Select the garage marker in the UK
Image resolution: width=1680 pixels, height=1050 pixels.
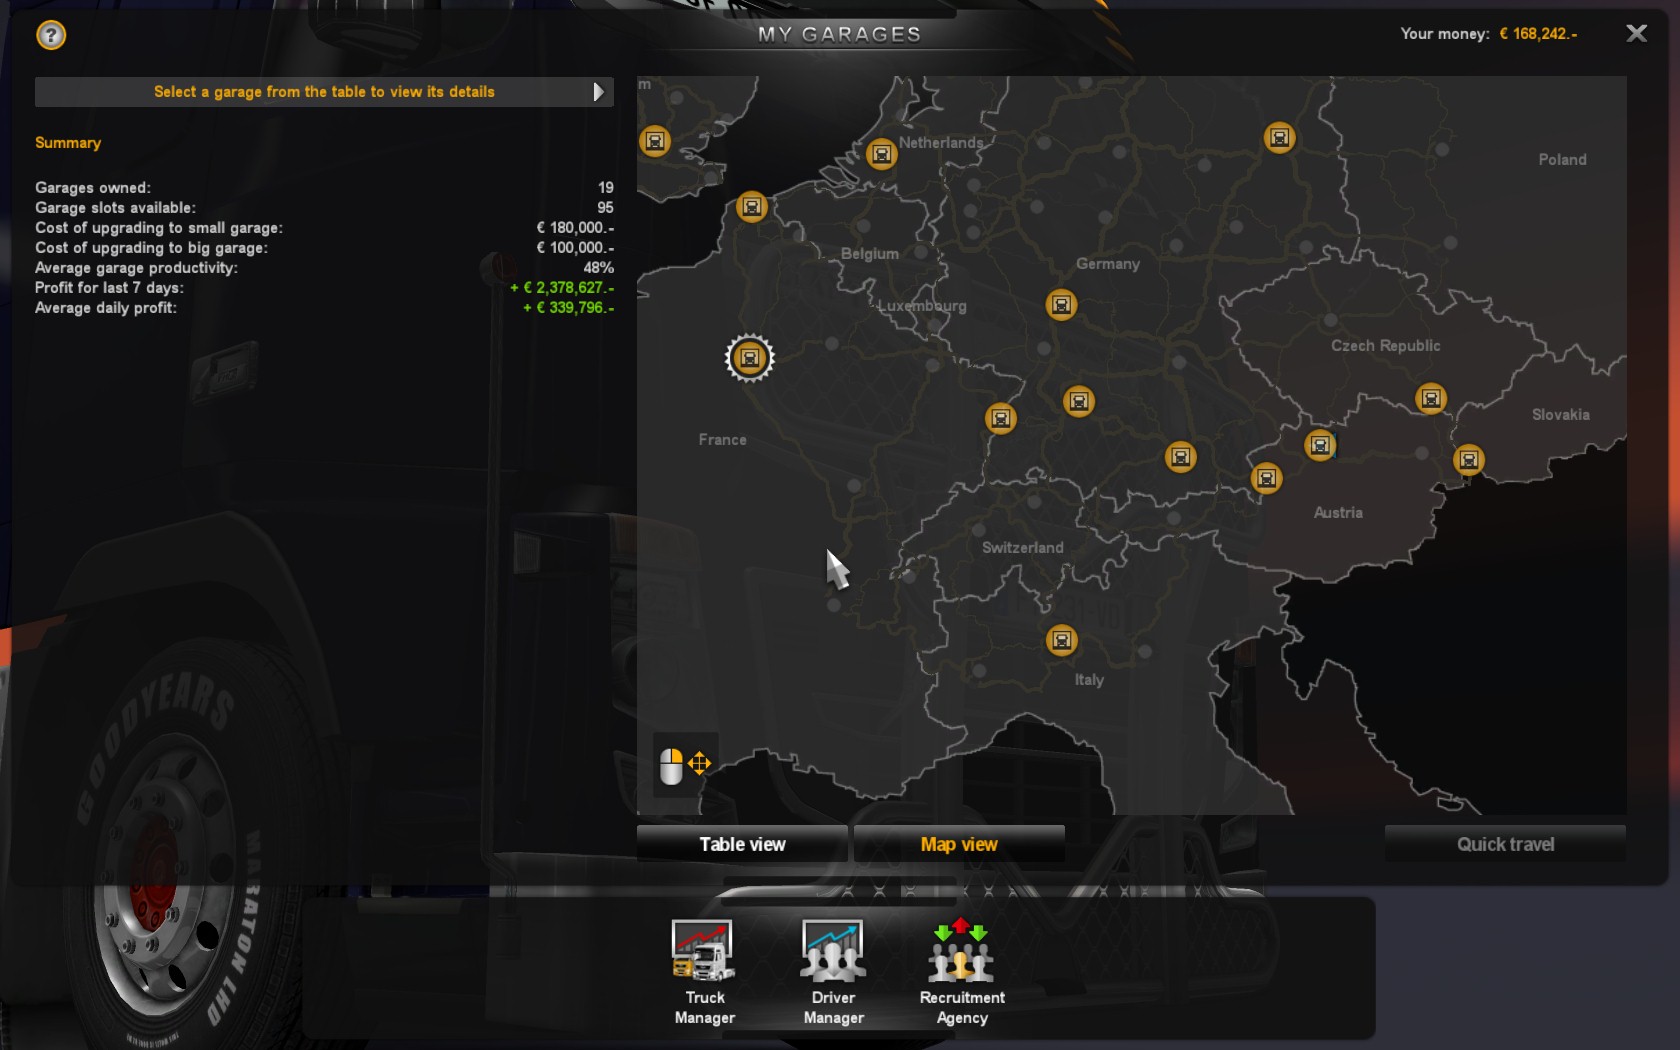tap(655, 141)
